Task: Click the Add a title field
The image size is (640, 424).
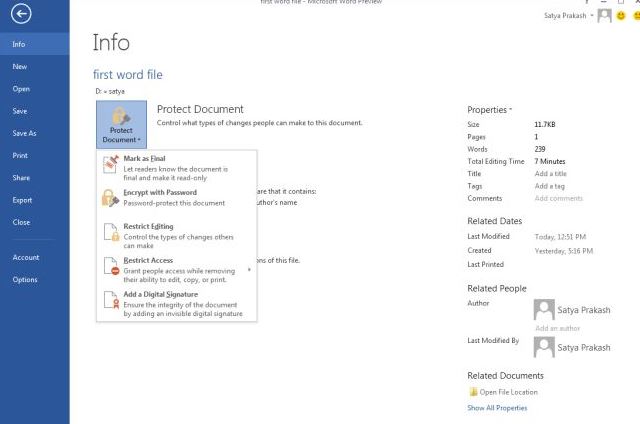Action: [x=551, y=173]
